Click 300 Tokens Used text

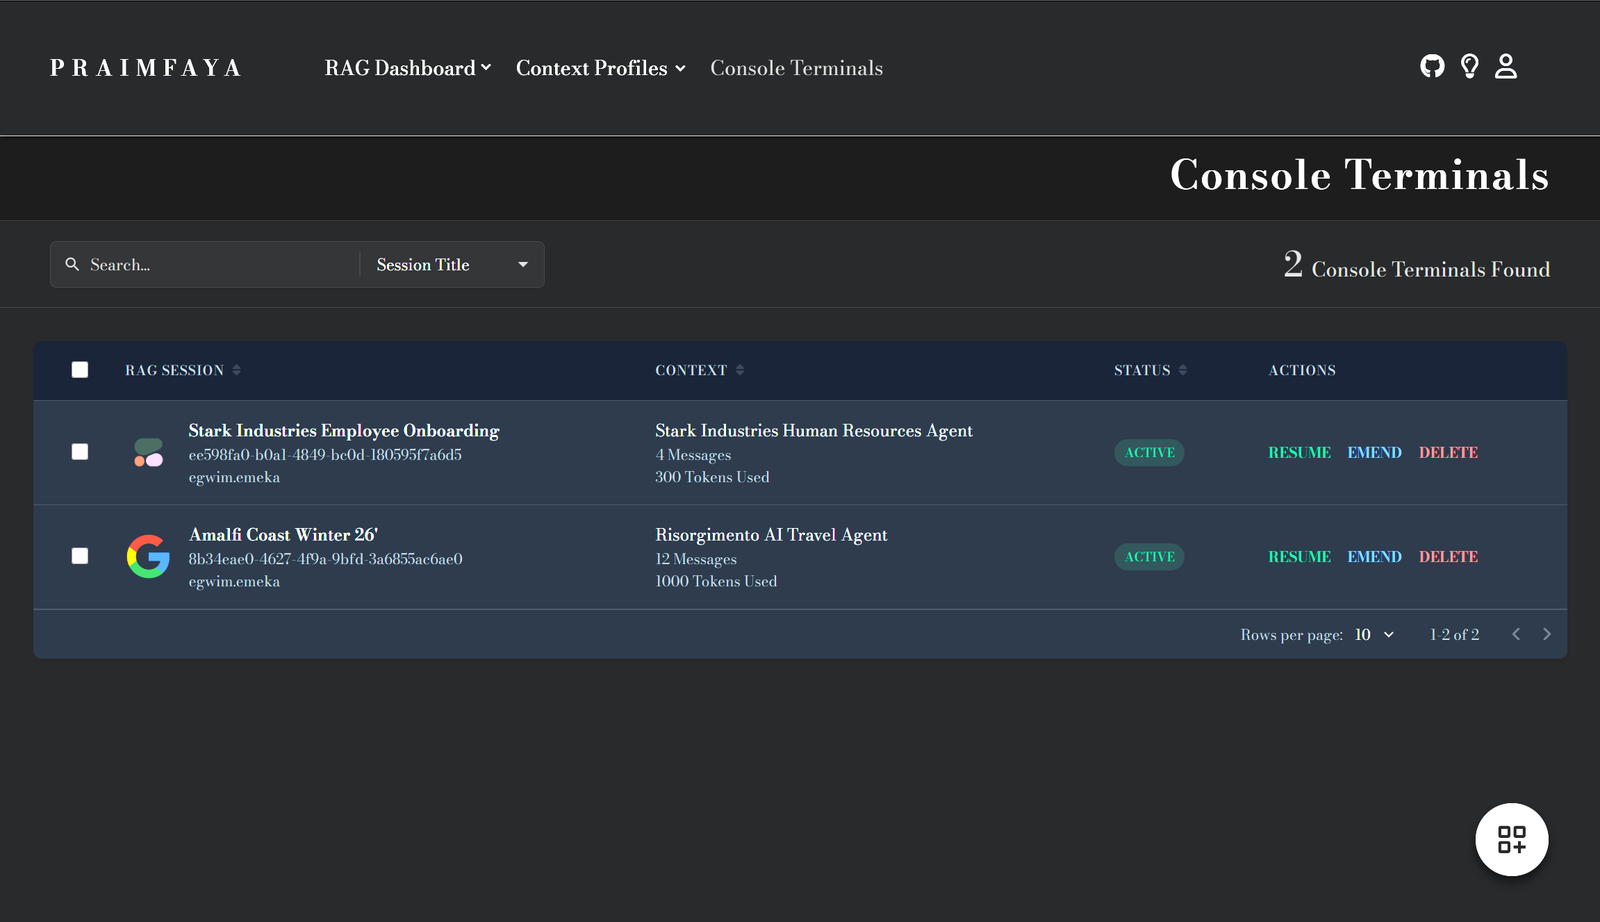coord(712,477)
